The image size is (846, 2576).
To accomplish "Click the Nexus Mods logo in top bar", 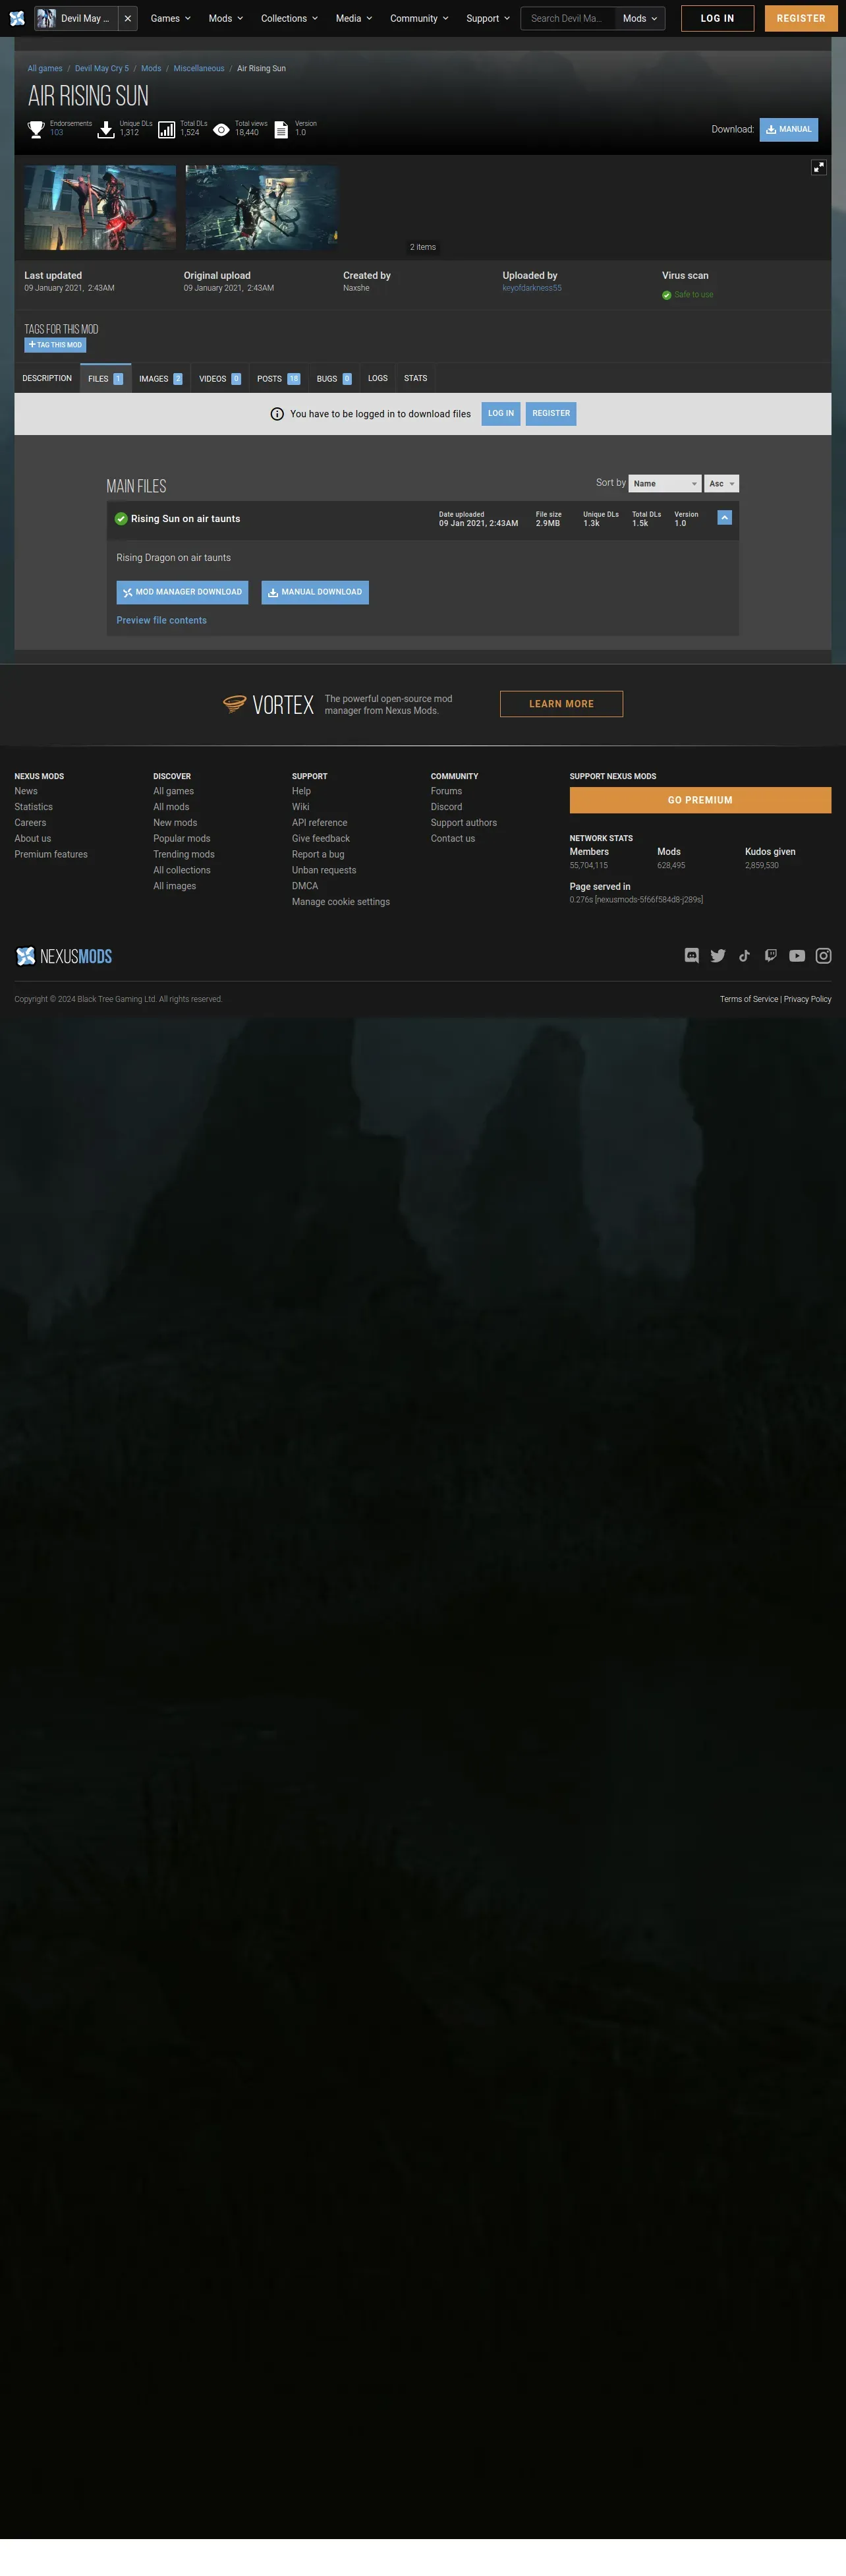I will pyautogui.click(x=17, y=18).
